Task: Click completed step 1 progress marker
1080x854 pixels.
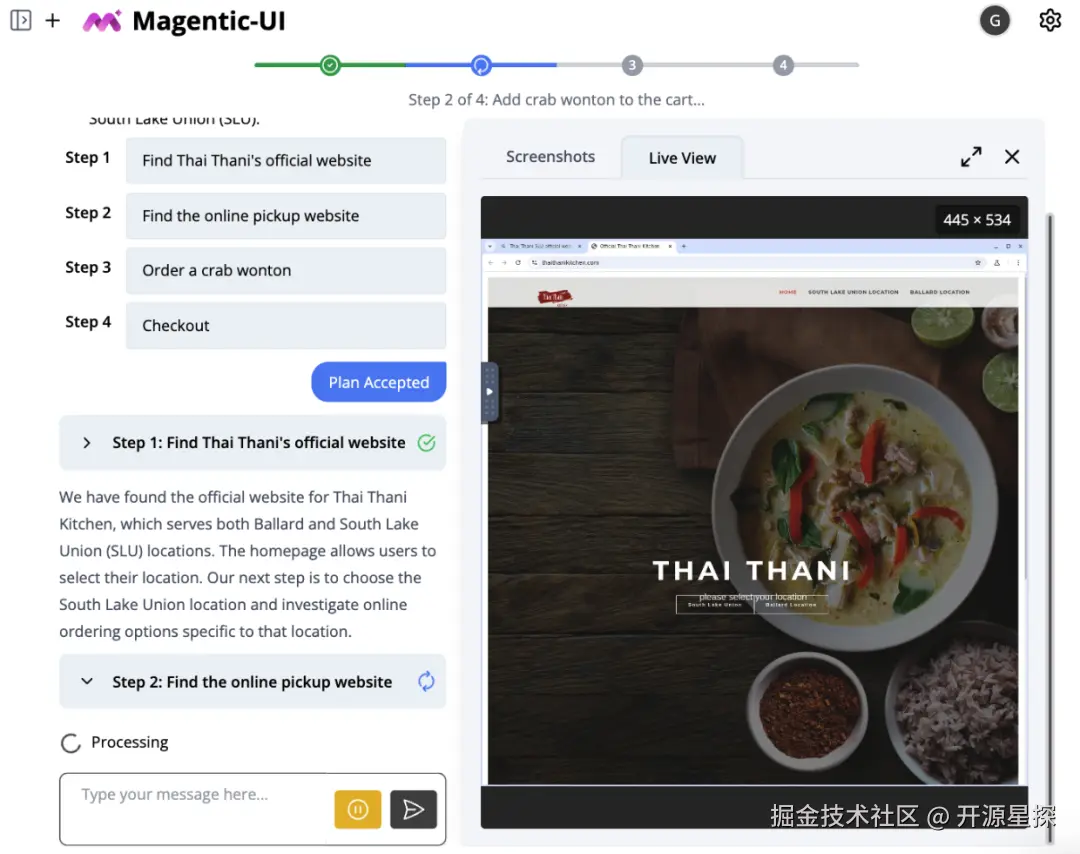Action: (330, 65)
